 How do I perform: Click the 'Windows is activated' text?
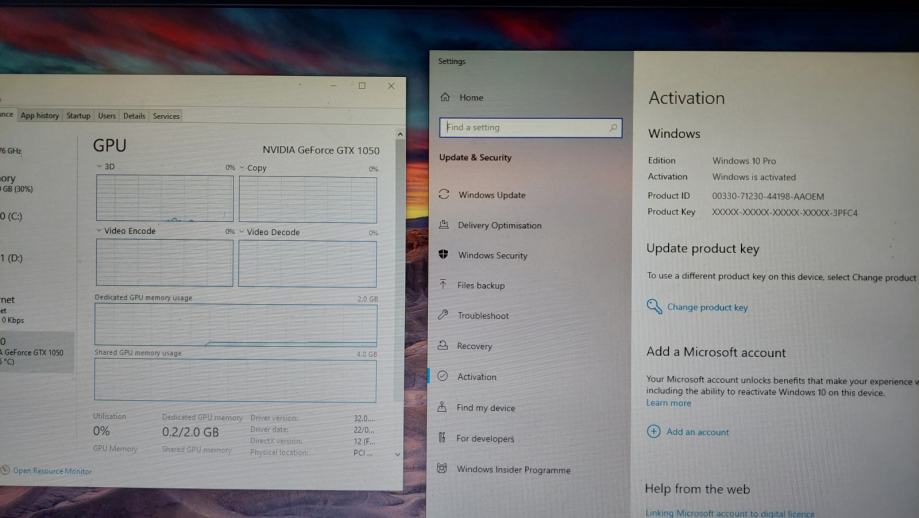(x=754, y=177)
